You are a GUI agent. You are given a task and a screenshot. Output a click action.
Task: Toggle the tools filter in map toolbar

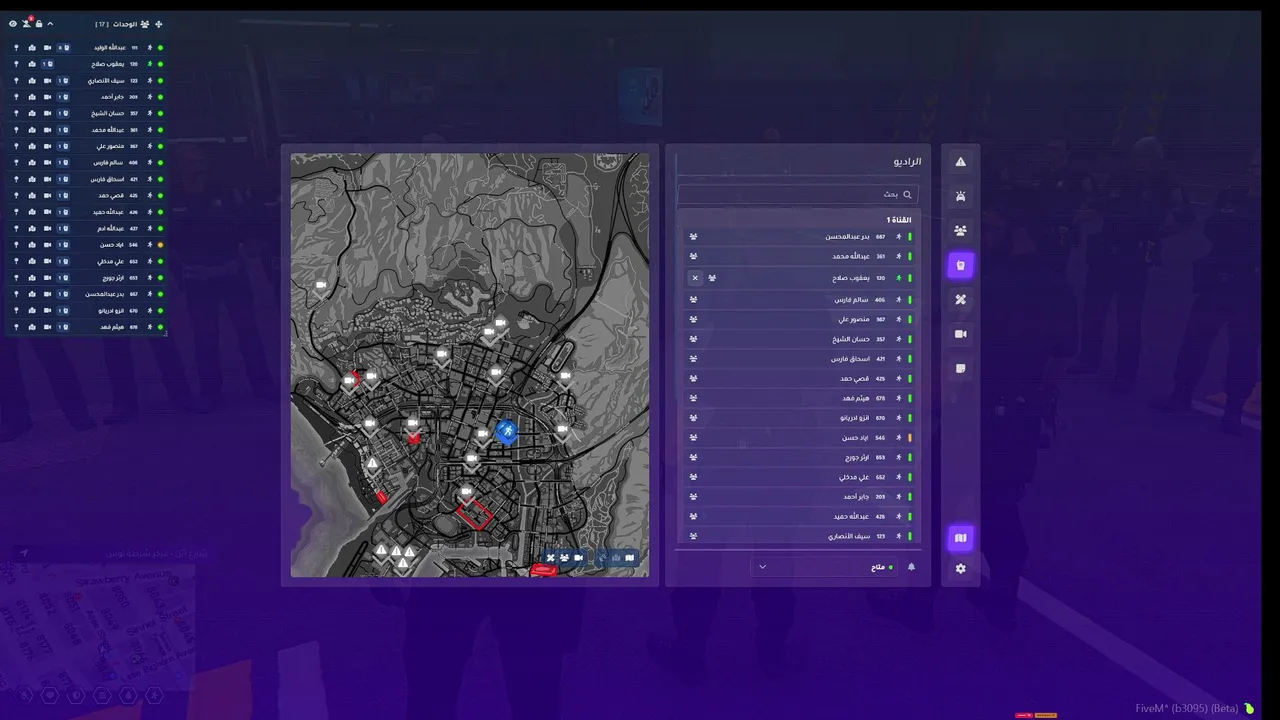click(x=550, y=558)
